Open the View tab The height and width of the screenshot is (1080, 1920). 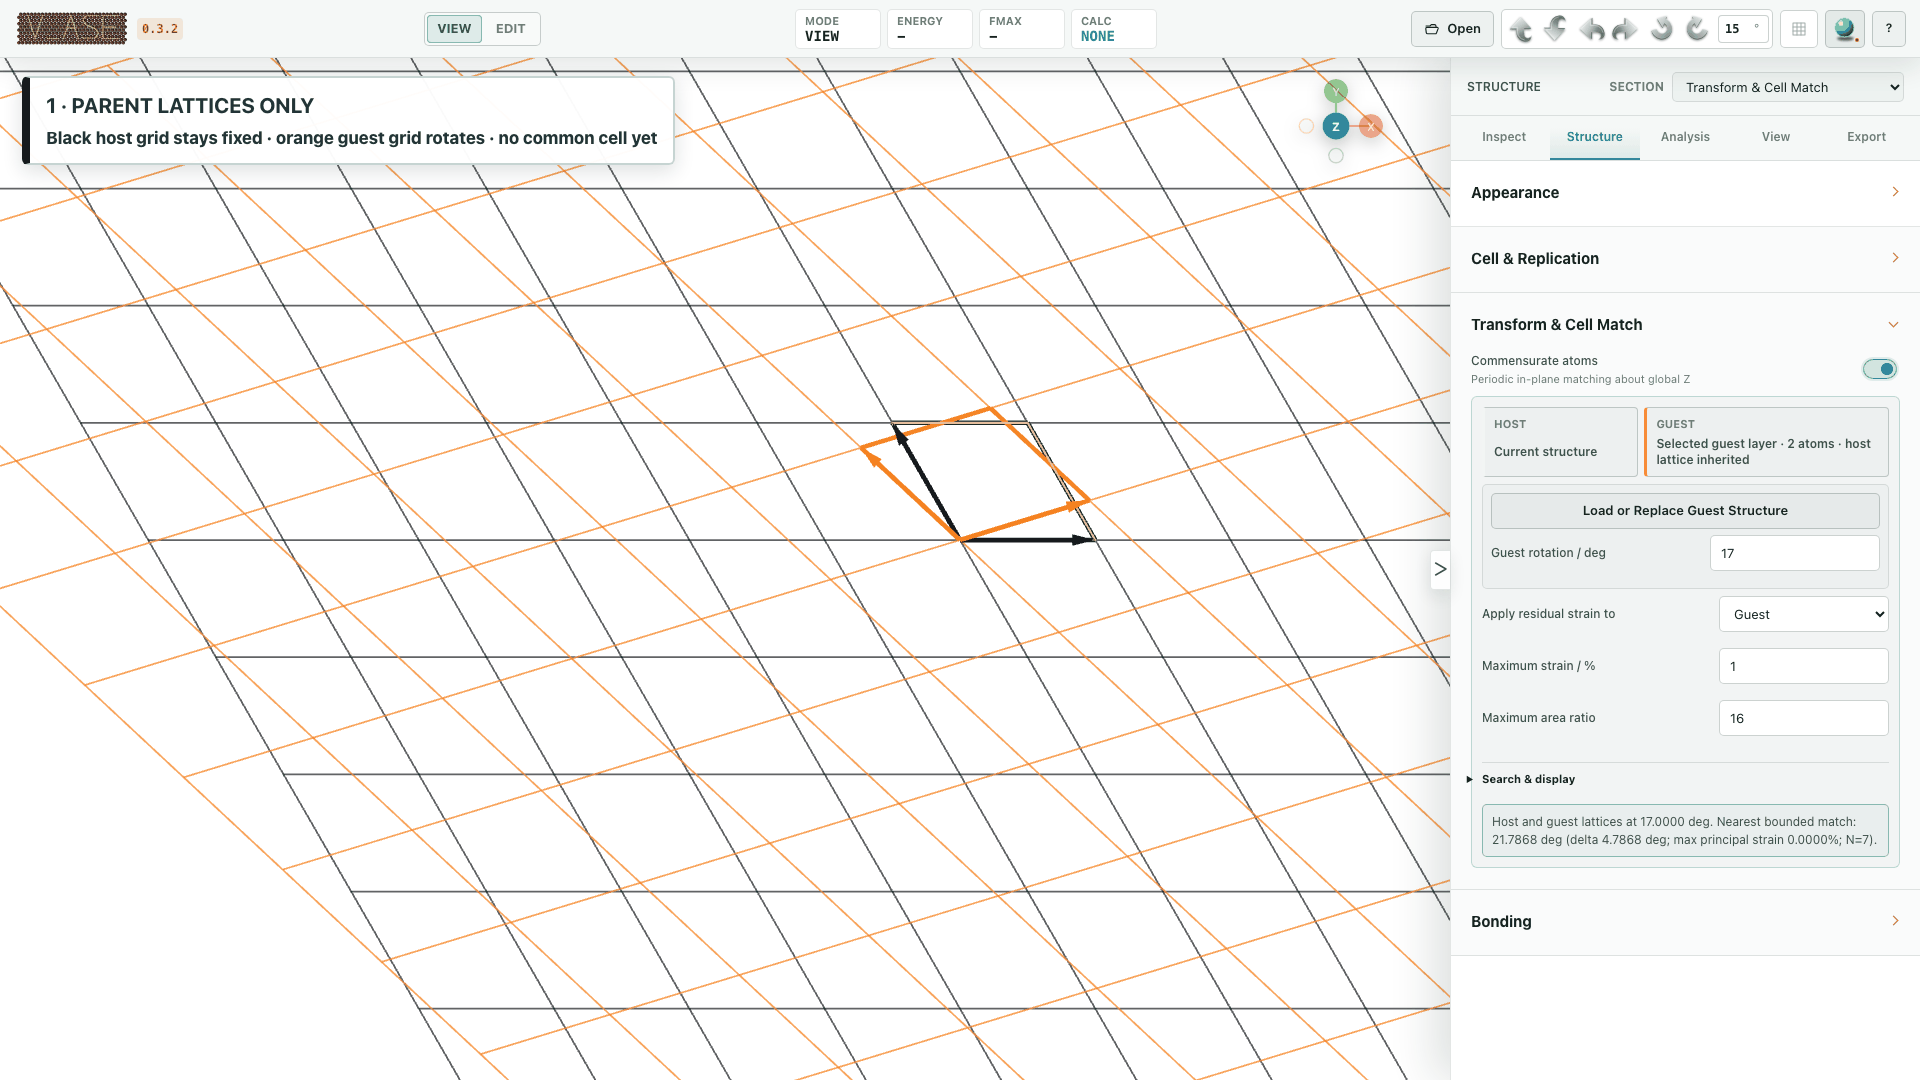(x=1776, y=137)
